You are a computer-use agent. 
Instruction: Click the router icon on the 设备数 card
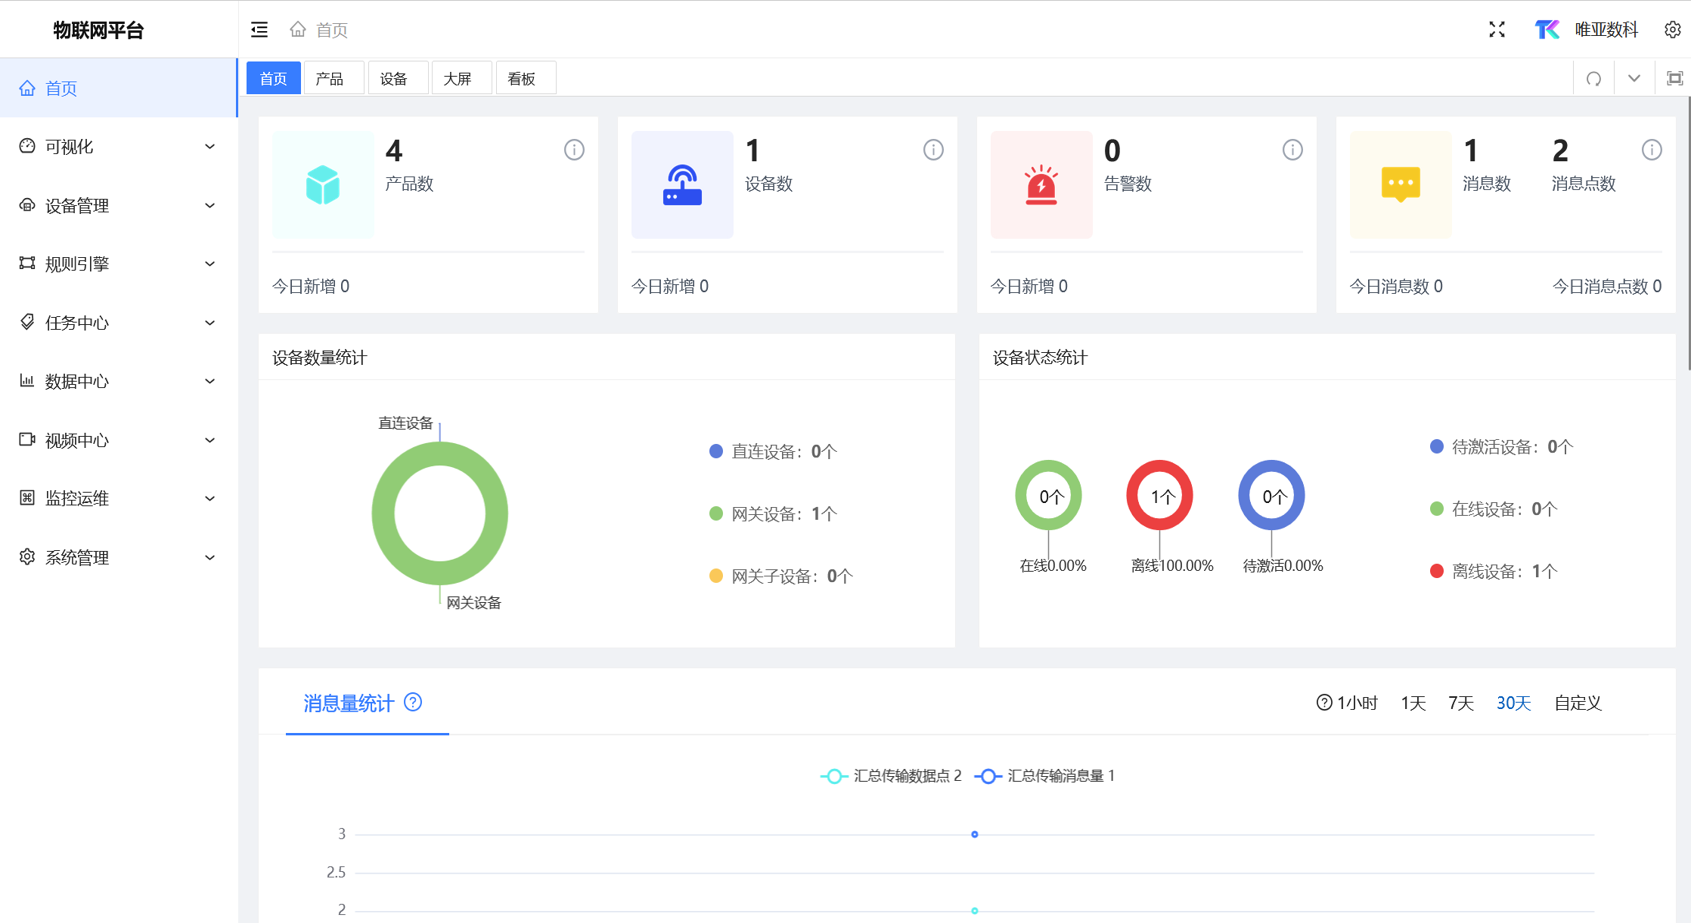pos(682,184)
